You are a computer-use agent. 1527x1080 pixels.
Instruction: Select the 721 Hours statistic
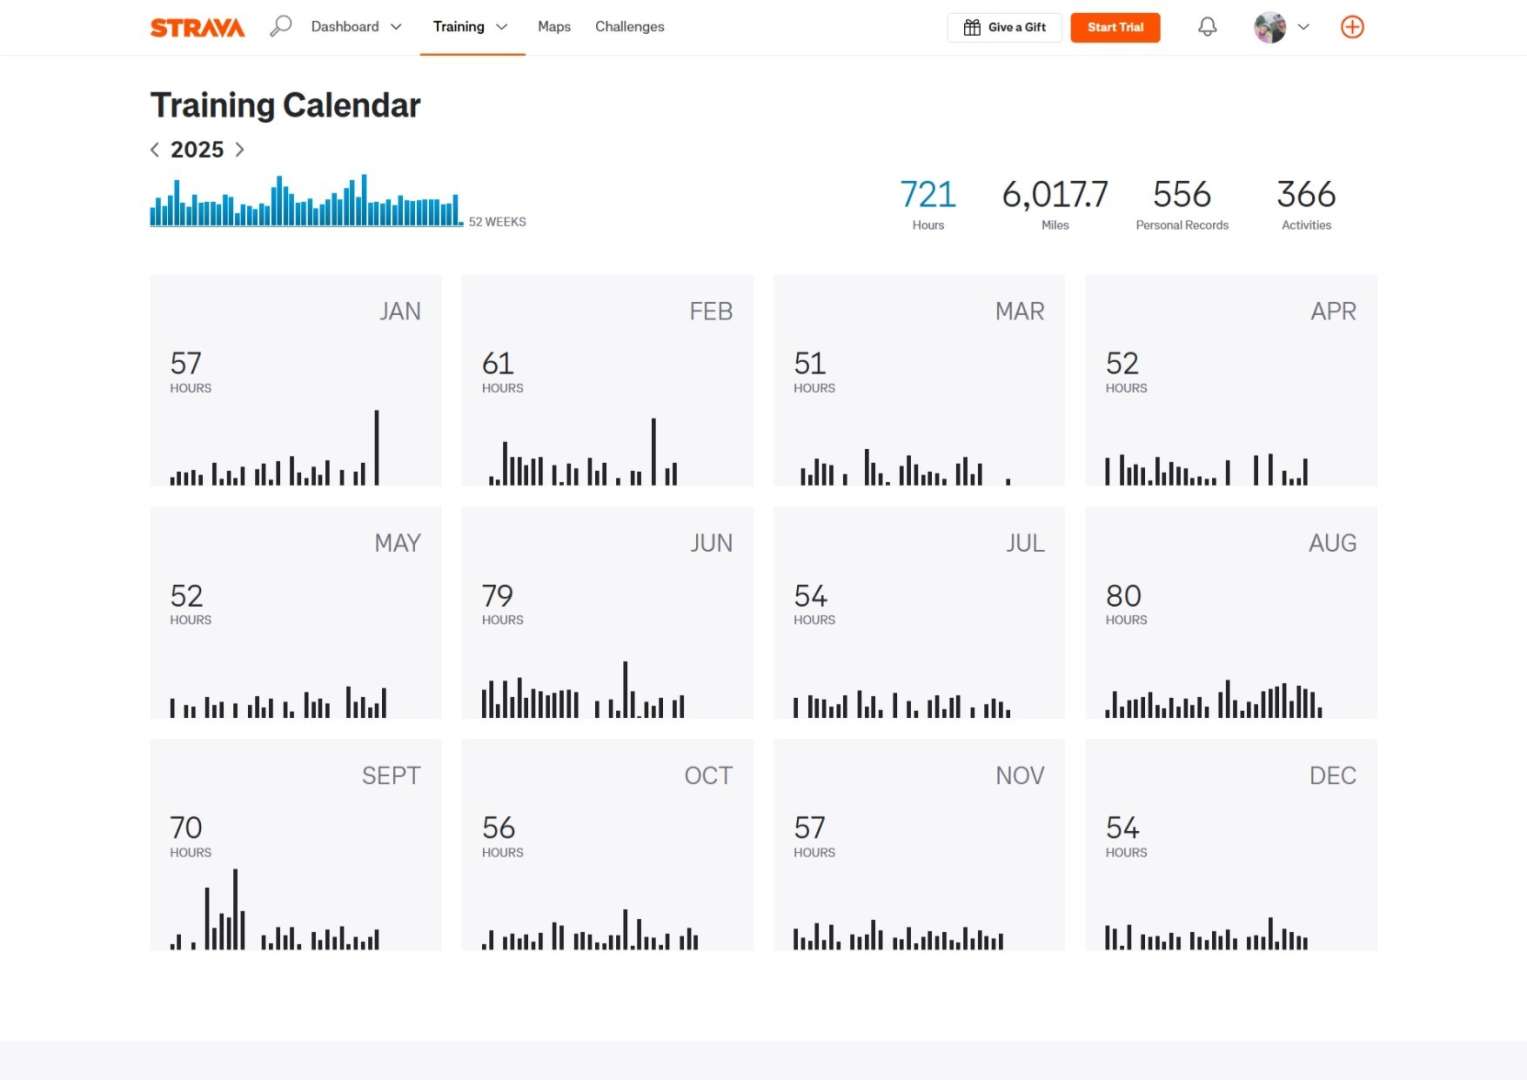click(927, 204)
